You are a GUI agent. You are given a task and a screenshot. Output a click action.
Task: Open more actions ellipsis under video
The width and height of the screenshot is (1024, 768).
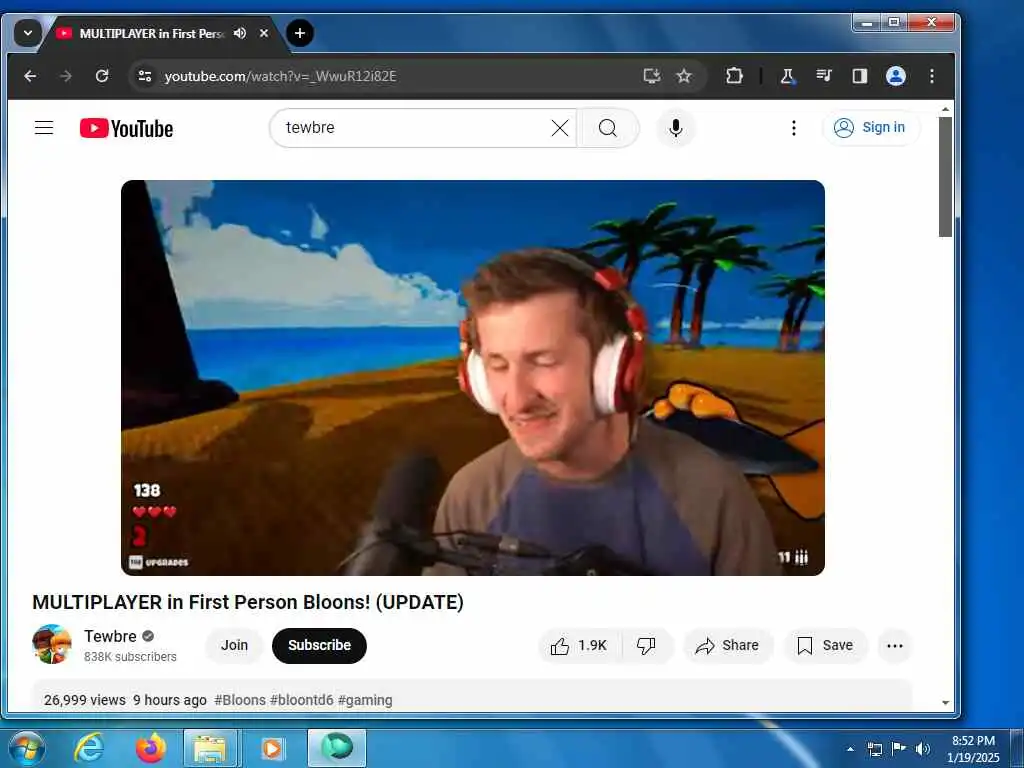895,646
